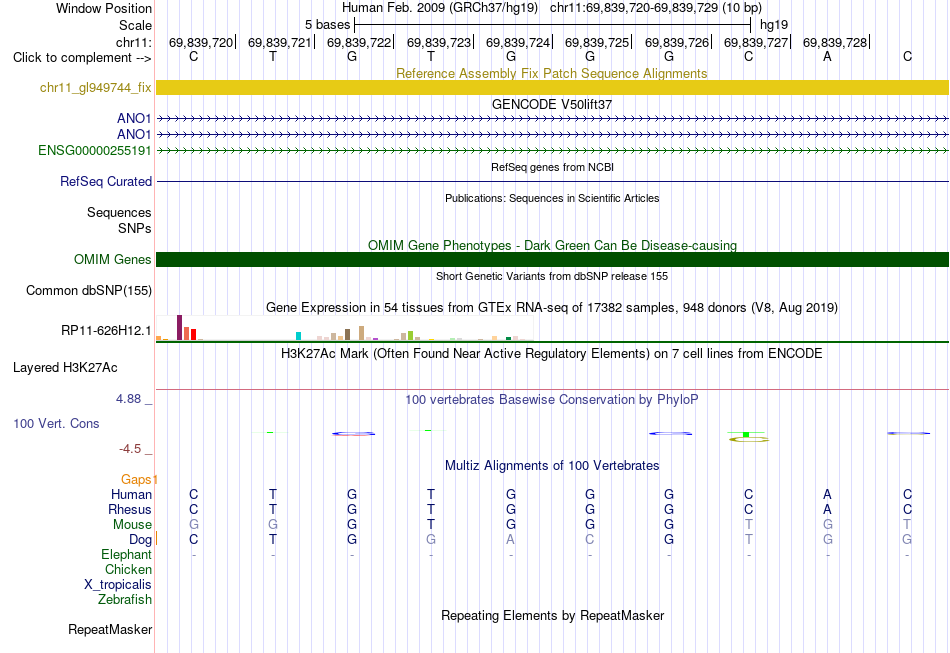Click the Mouse species label
This screenshot has width=950, height=653.
click(x=132, y=525)
